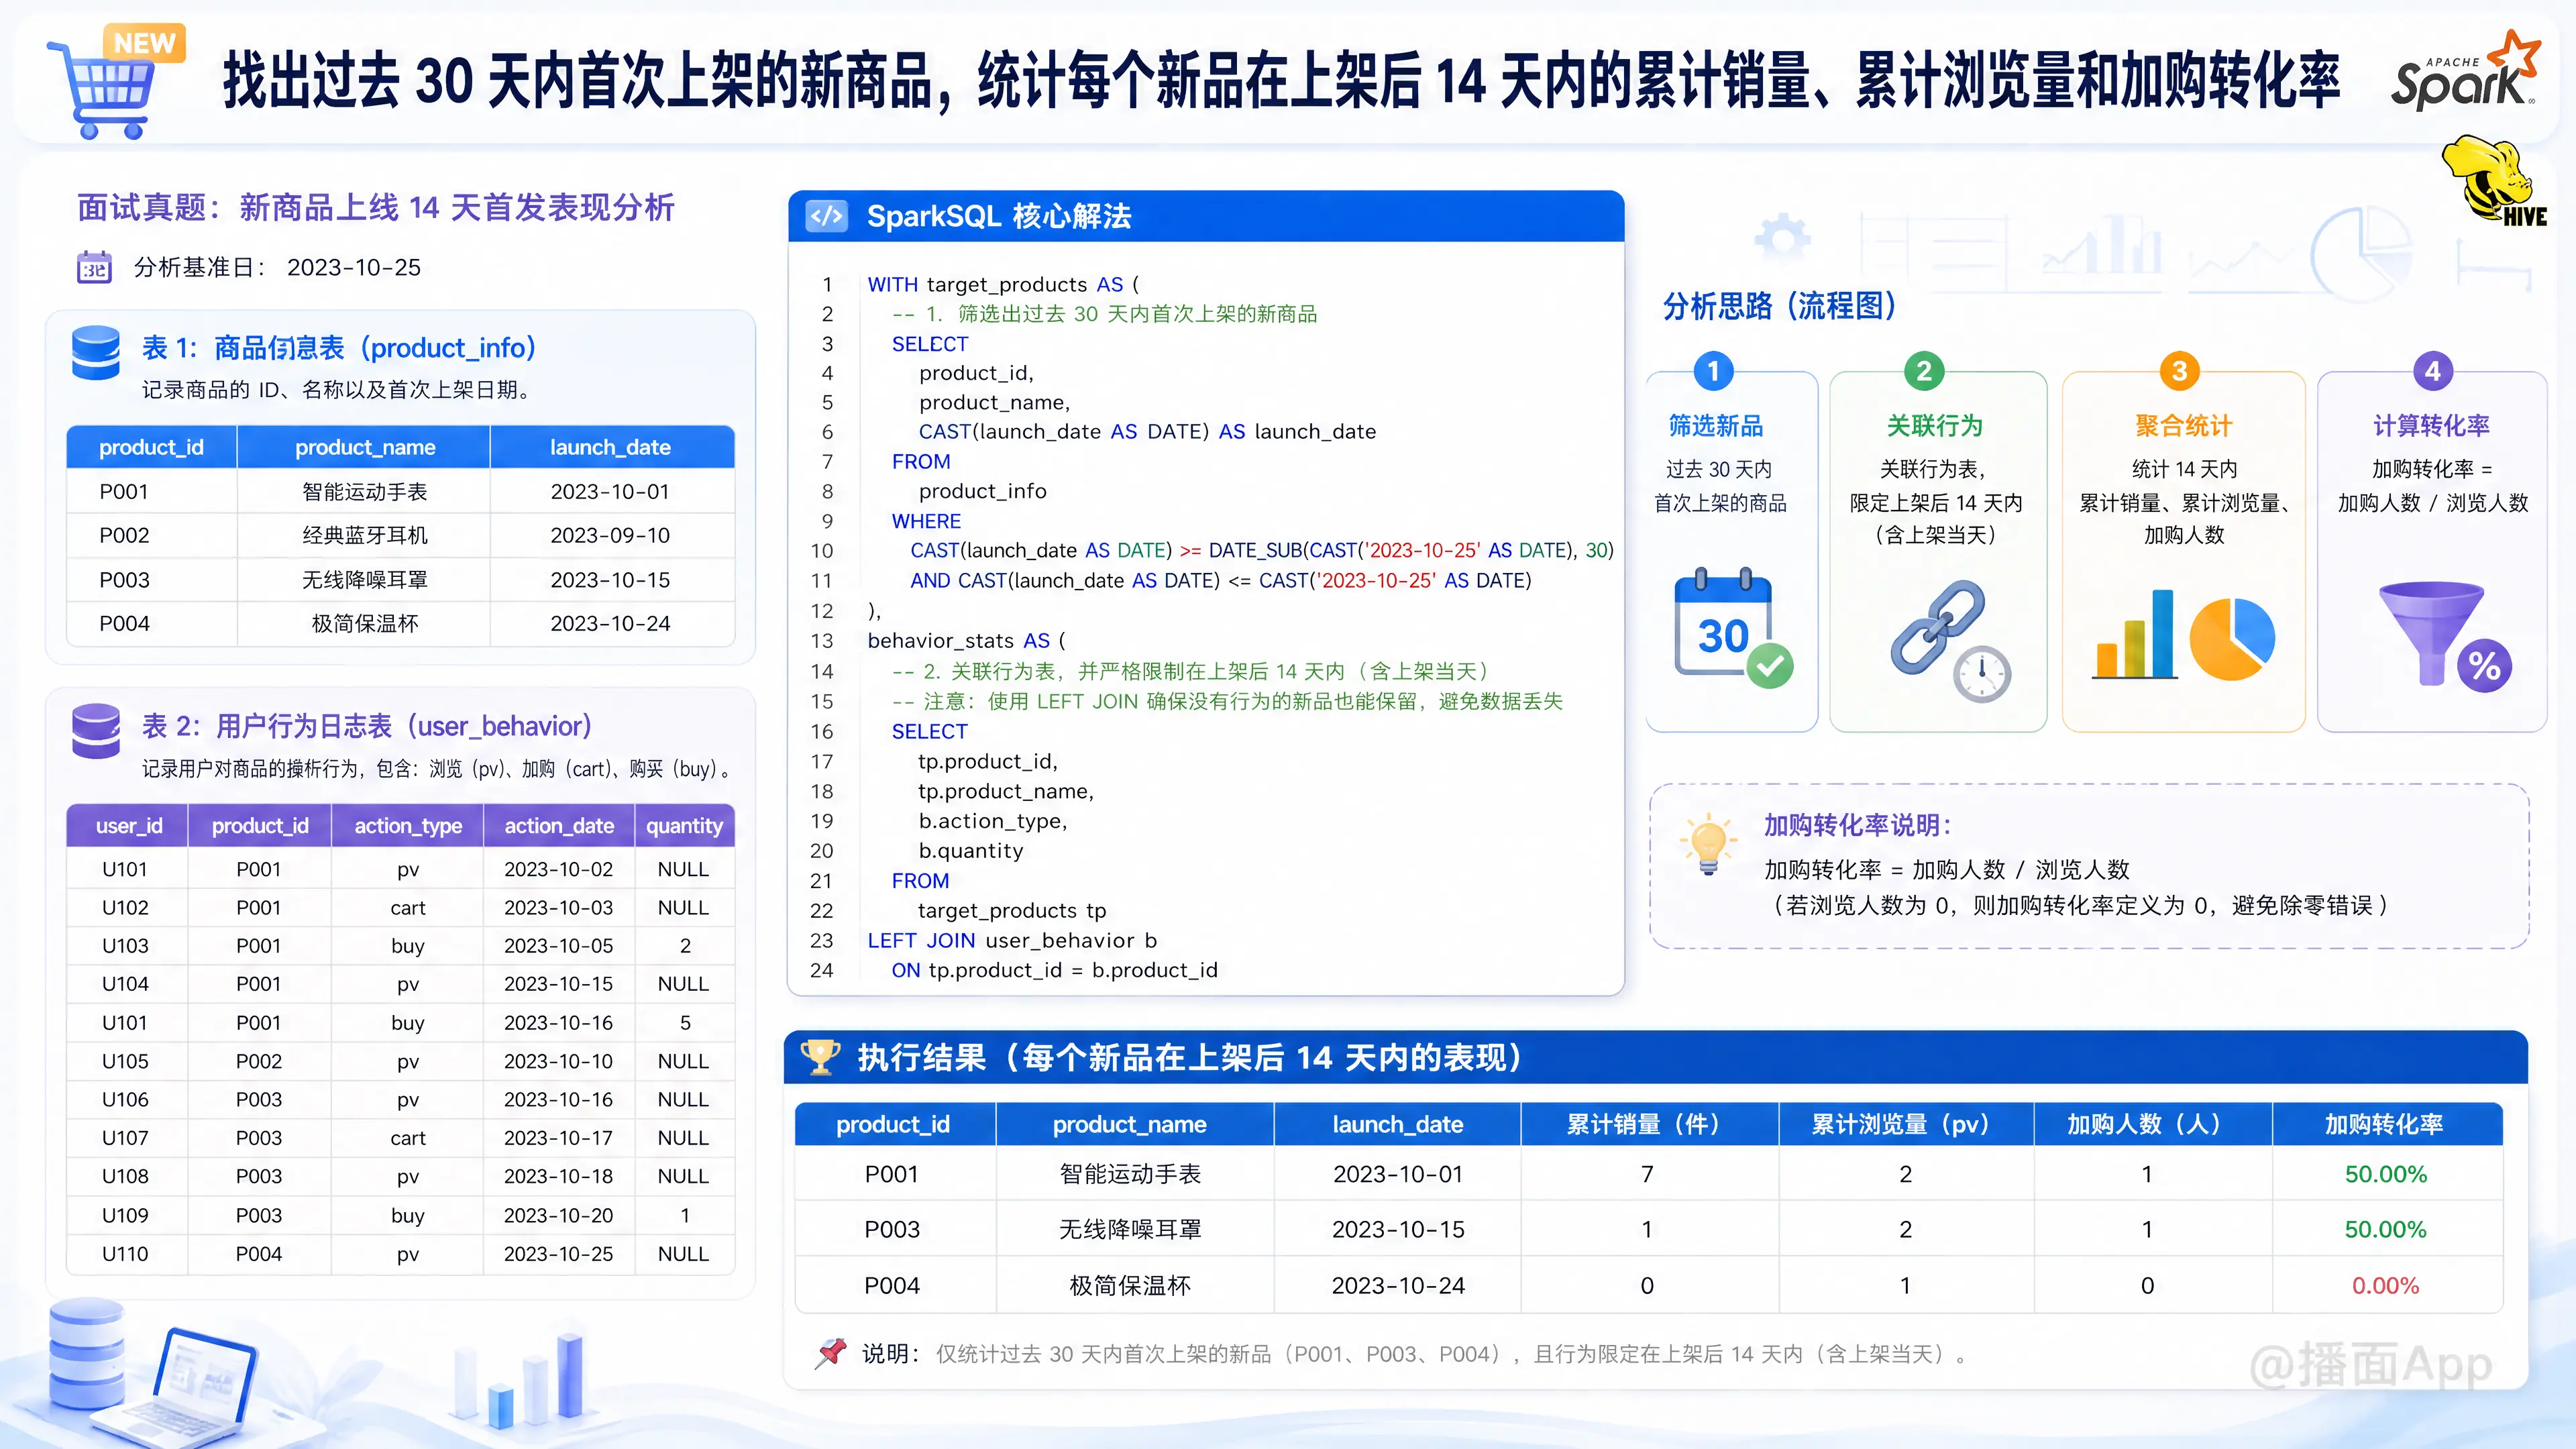The height and width of the screenshot is (1449, 2576).
Task: Click the 筛选新品 card title
Action: click(1716, 426)
